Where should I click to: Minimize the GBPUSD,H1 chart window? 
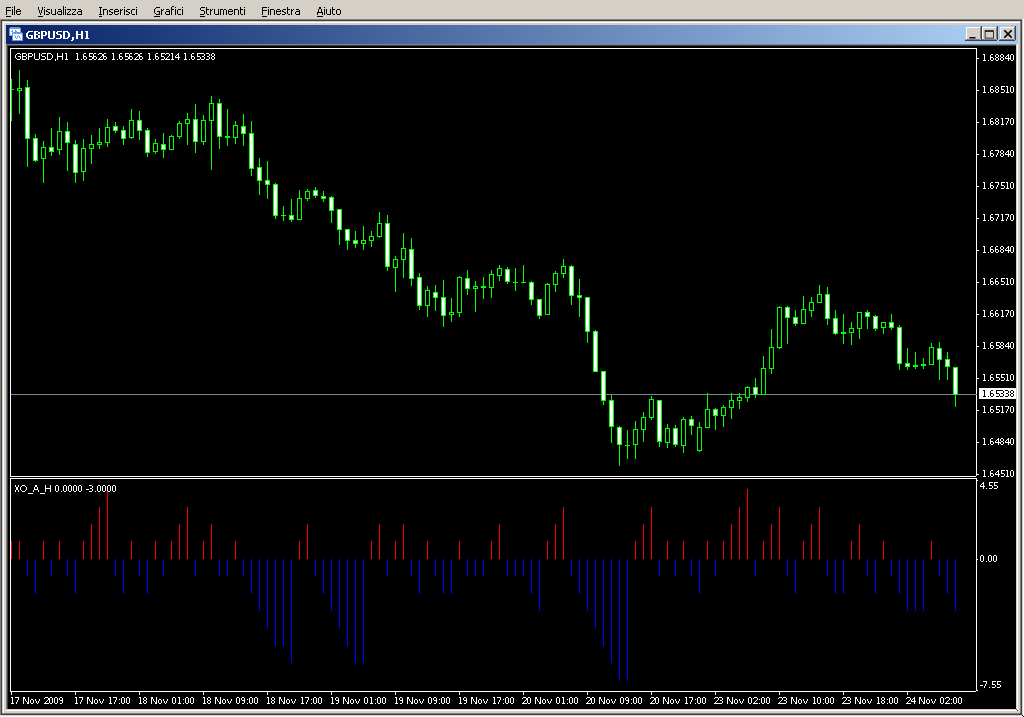point(973,33)
